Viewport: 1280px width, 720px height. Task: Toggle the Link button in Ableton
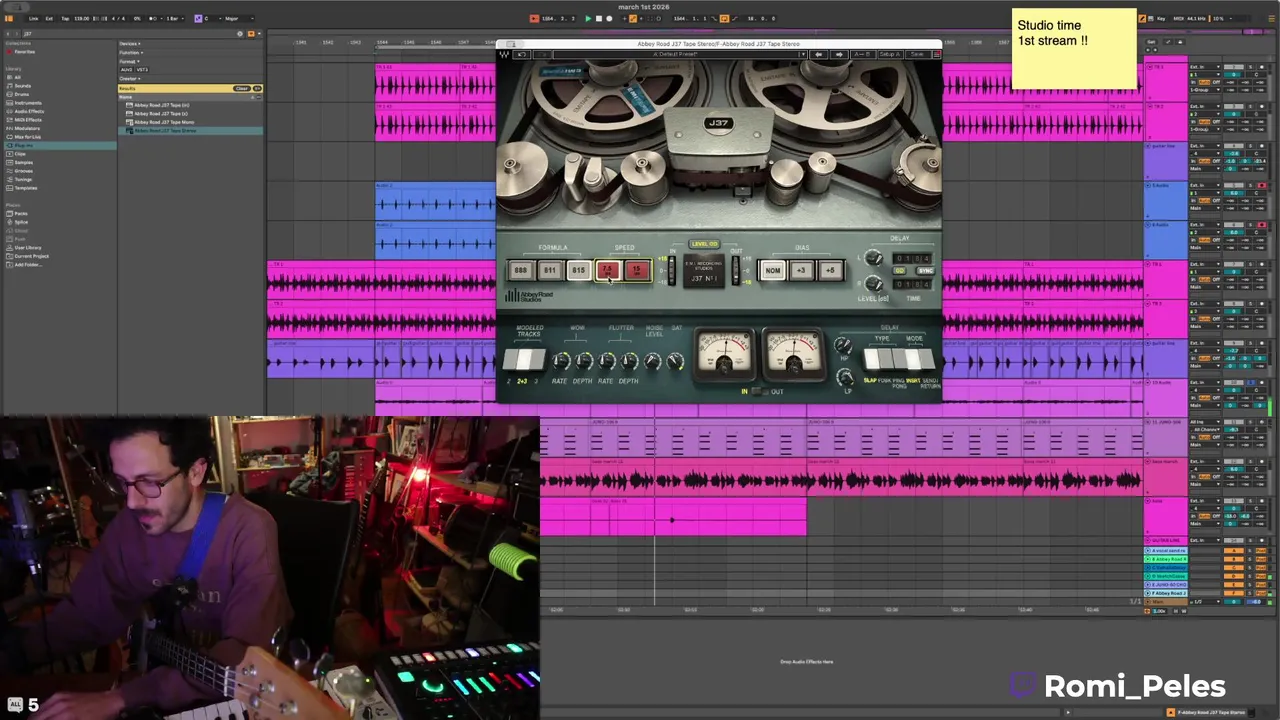34,18
